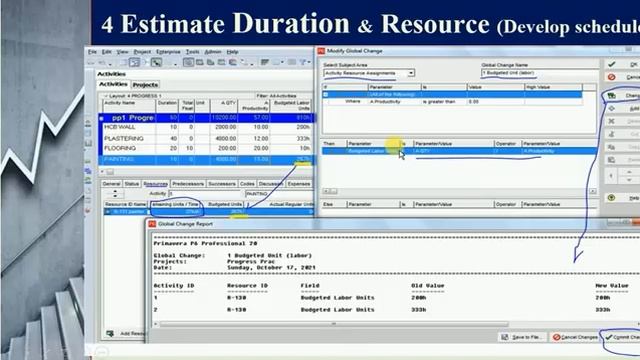
Task: Switch to the Activities tab
Action: [113, 84]
